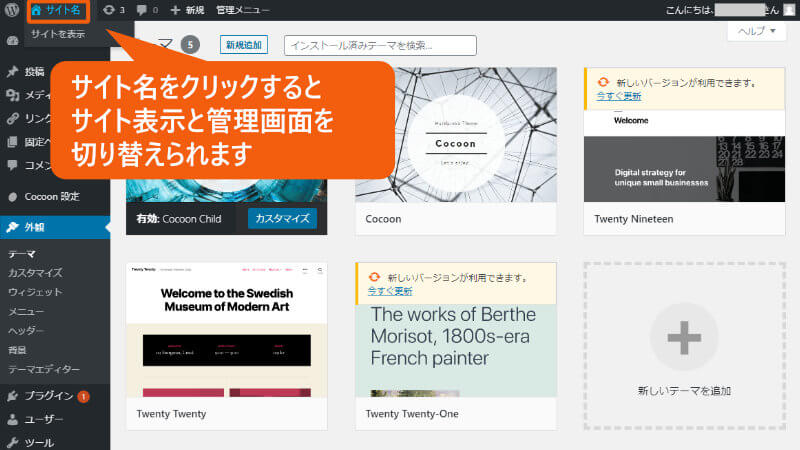The image size is (800, 450).
Task: Click the user avatar at top right
Action: click(789, 10)
